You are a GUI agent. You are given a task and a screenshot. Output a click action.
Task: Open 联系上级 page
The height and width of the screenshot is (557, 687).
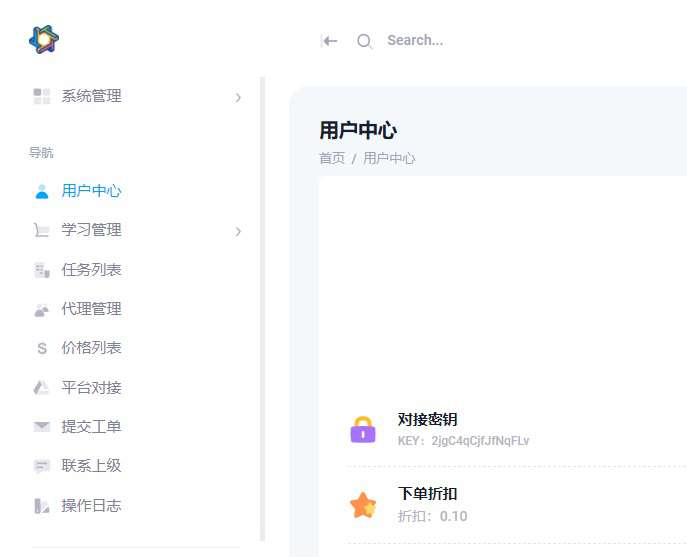pyautogui.click(x=91, y=465)
